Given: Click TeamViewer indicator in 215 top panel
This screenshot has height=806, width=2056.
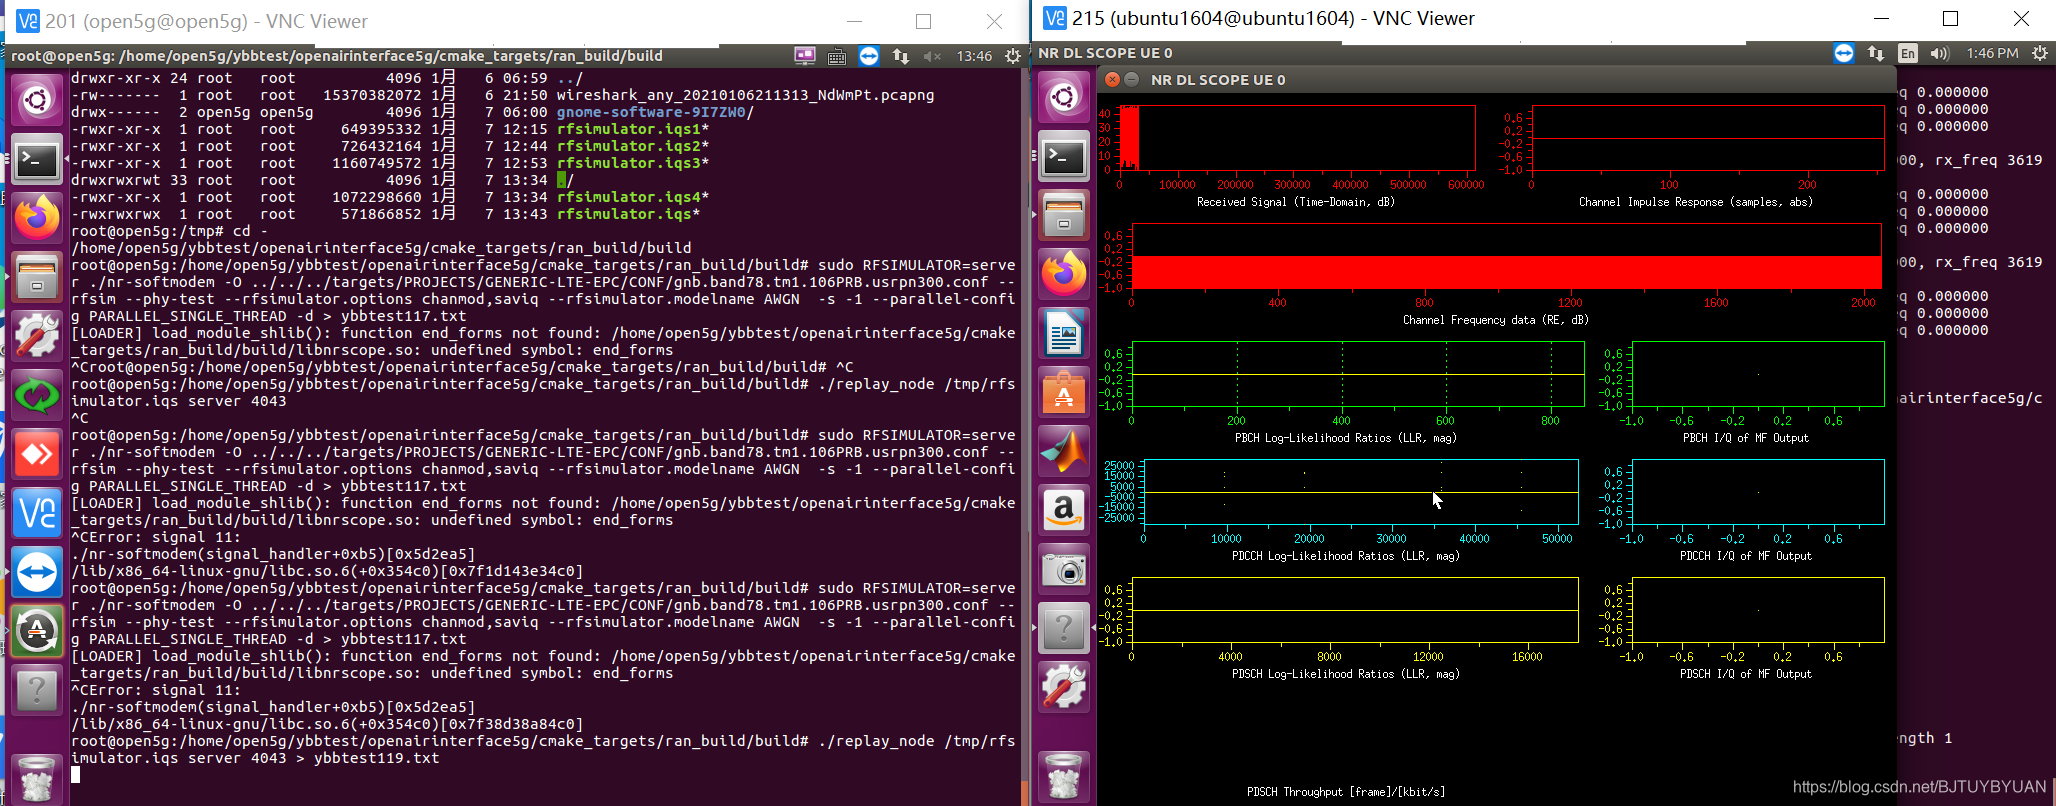Looking at the screenshot, I should pyautogui.click(x=1844, y=53).
